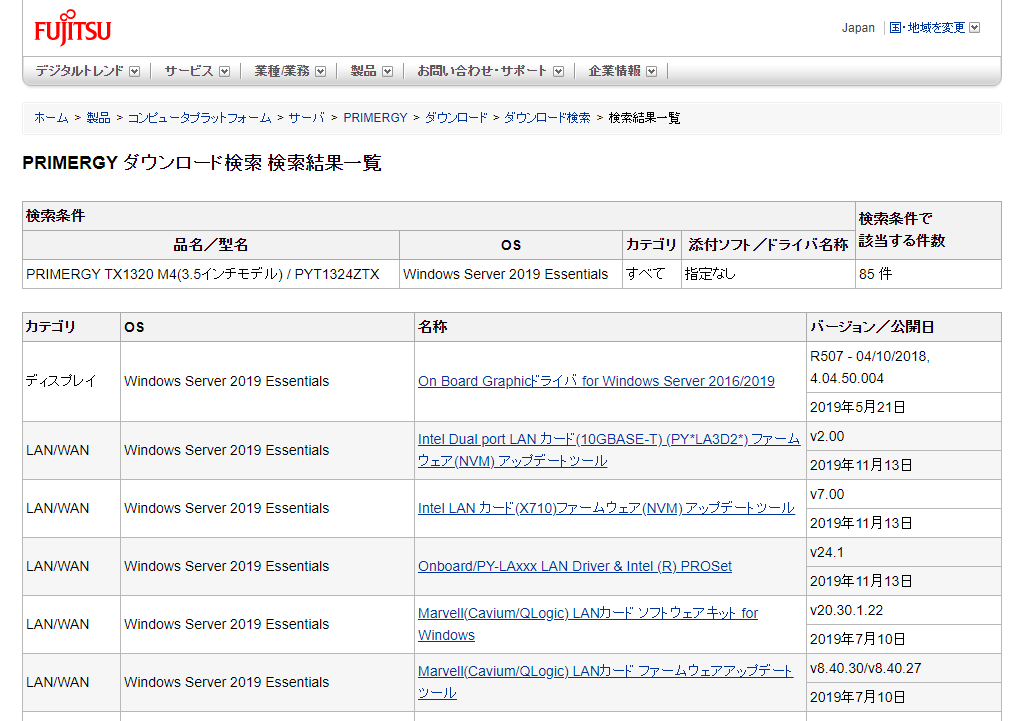The image size is (1019, 721).
Task: Expand the お問い合わせ・サポート dropdown arrow
Action: (x=558, y=72)
